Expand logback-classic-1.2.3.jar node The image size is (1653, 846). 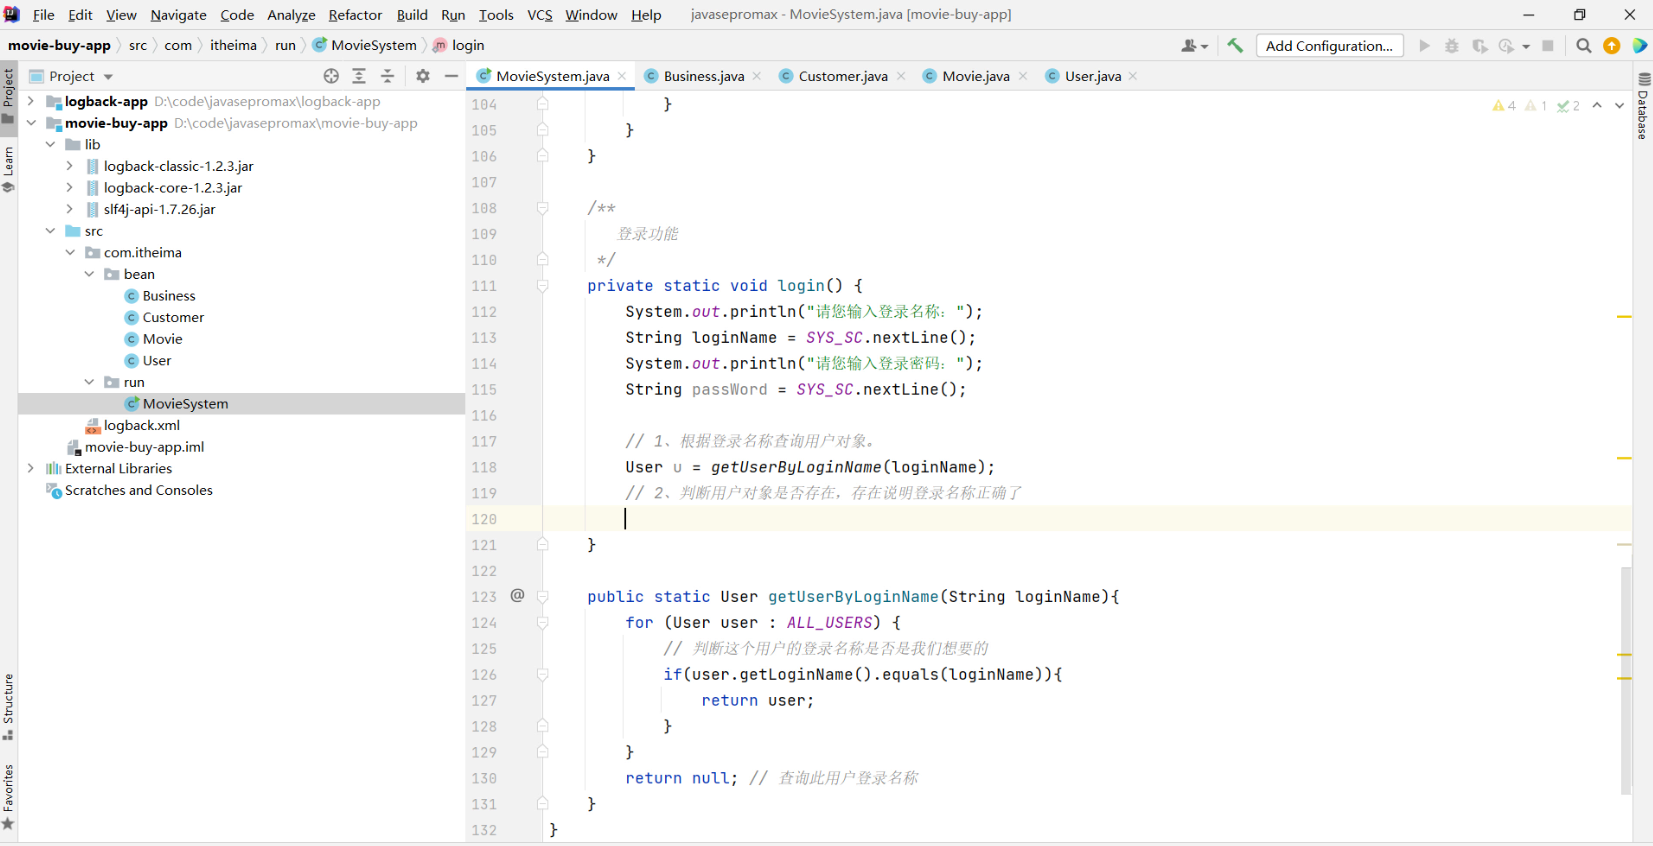tap(69, 166)
